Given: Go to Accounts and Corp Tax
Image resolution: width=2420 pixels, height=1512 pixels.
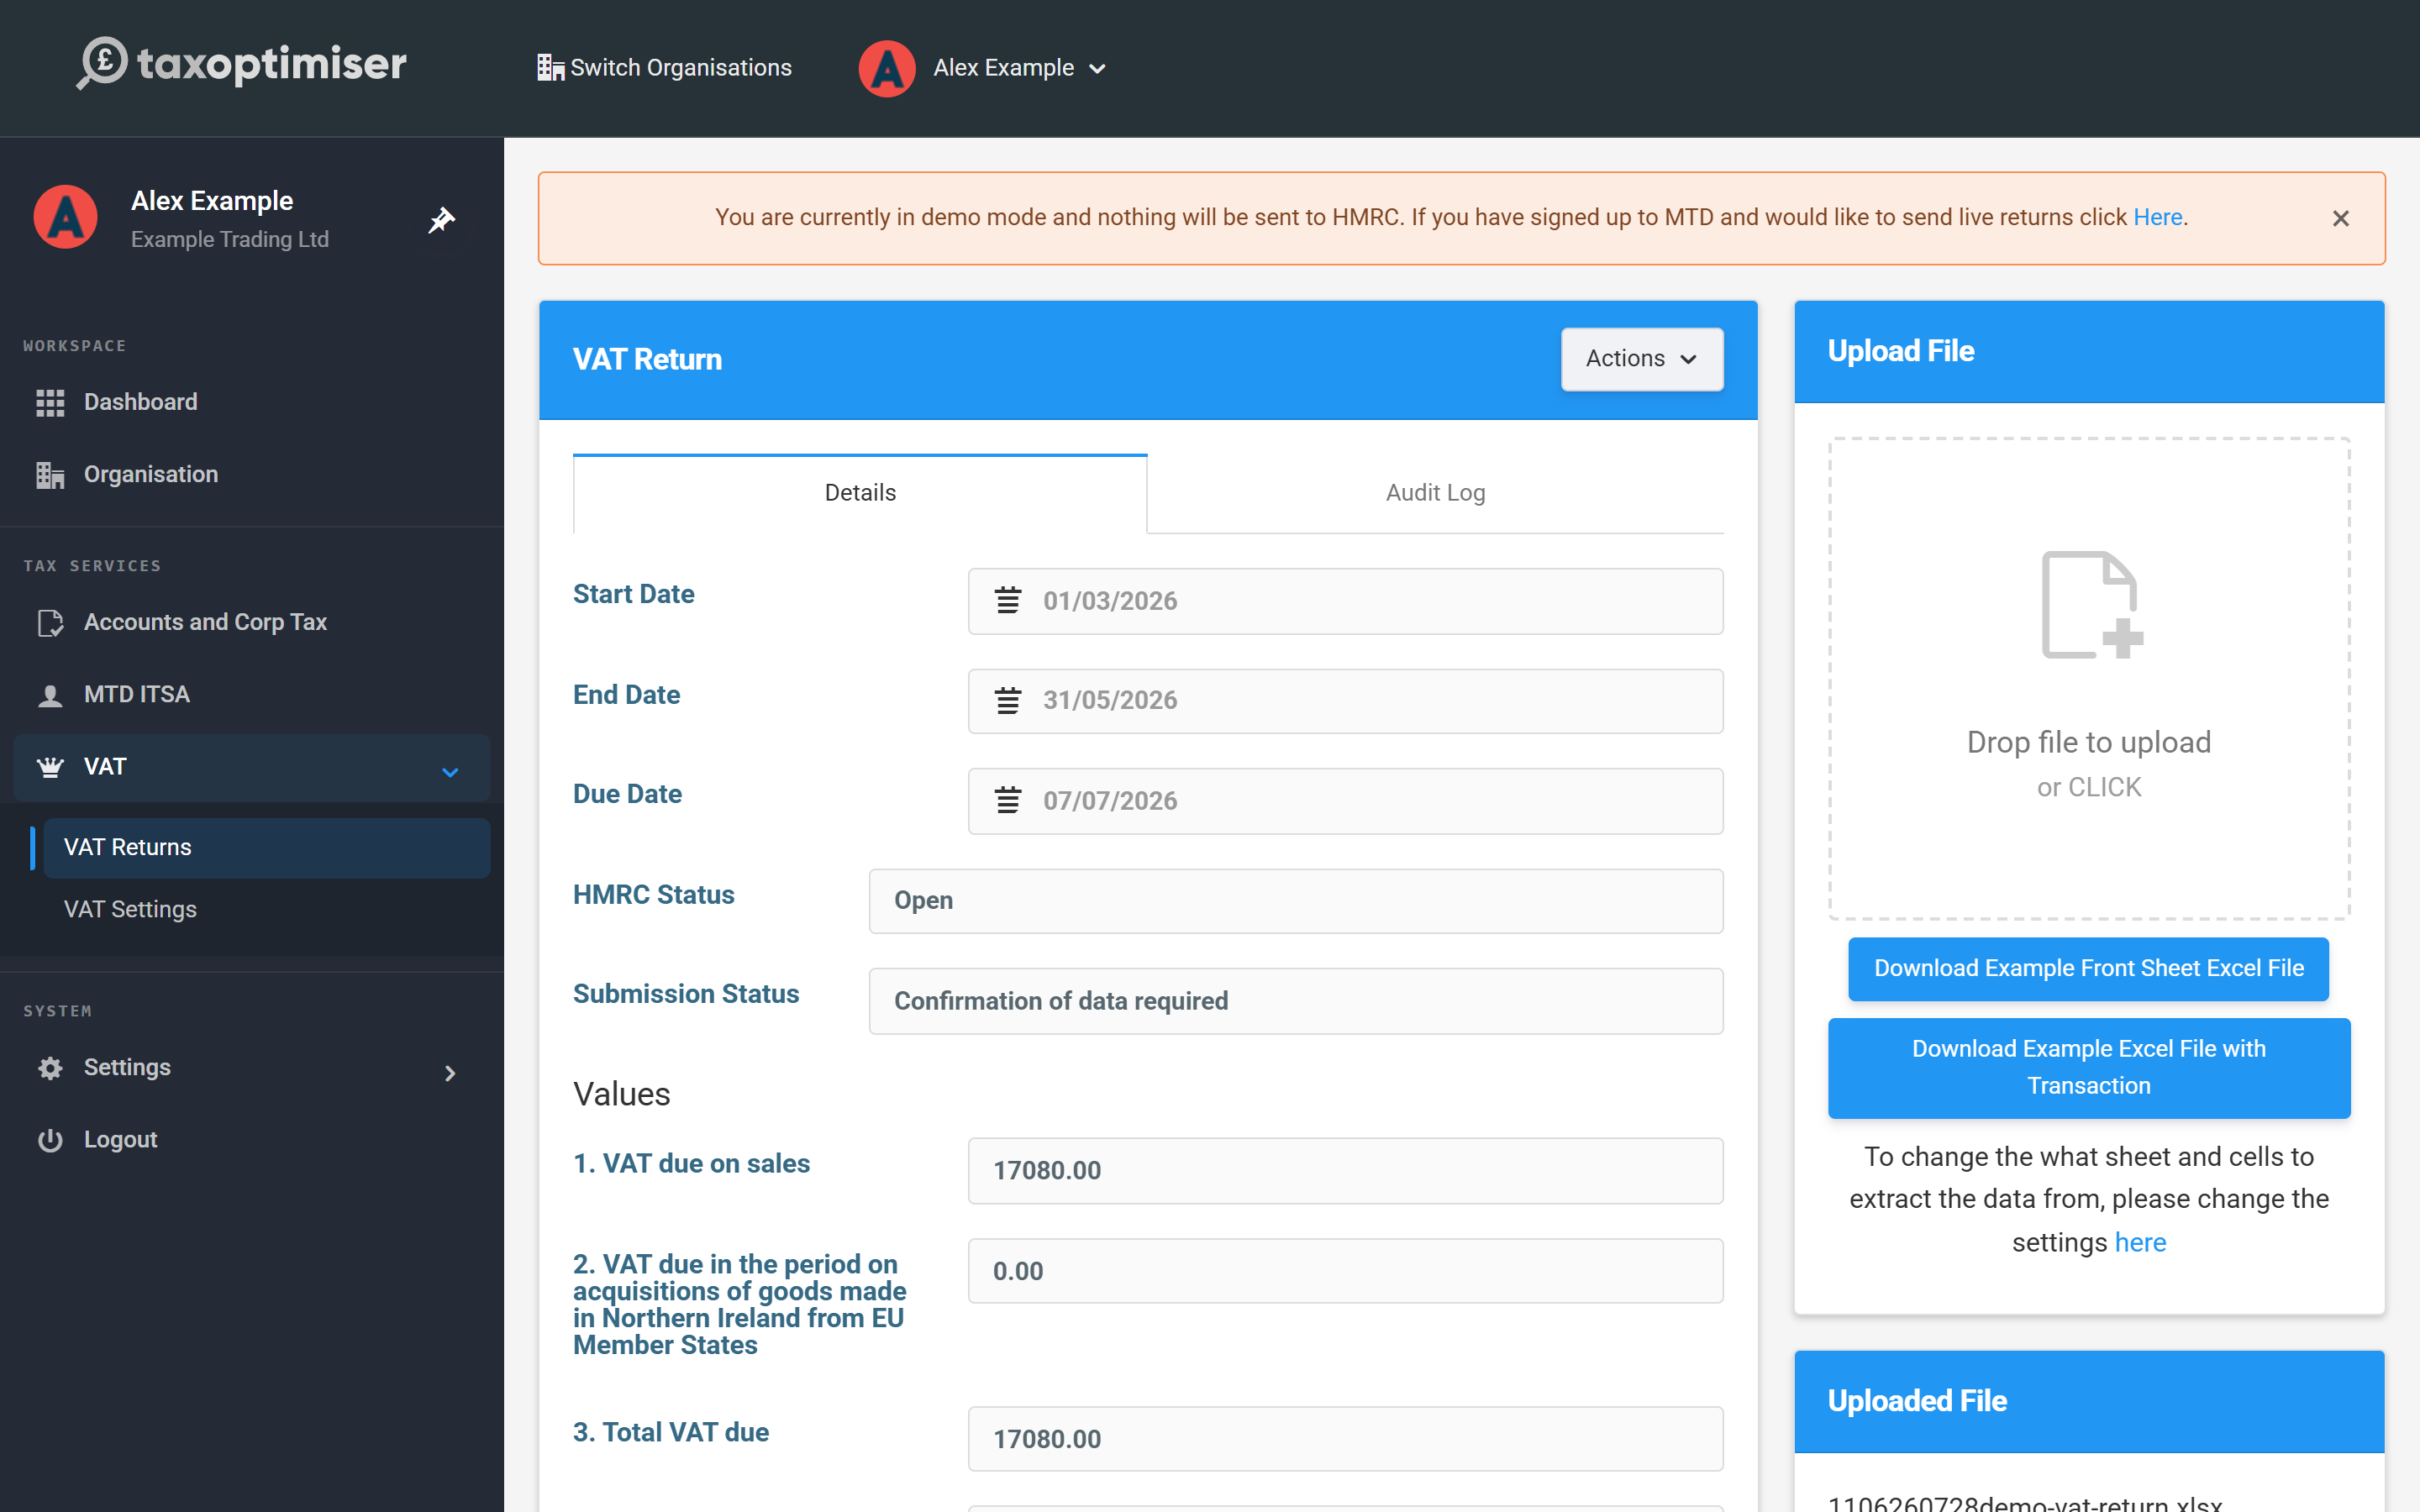Looking at the screenshot, I should 252,622.
